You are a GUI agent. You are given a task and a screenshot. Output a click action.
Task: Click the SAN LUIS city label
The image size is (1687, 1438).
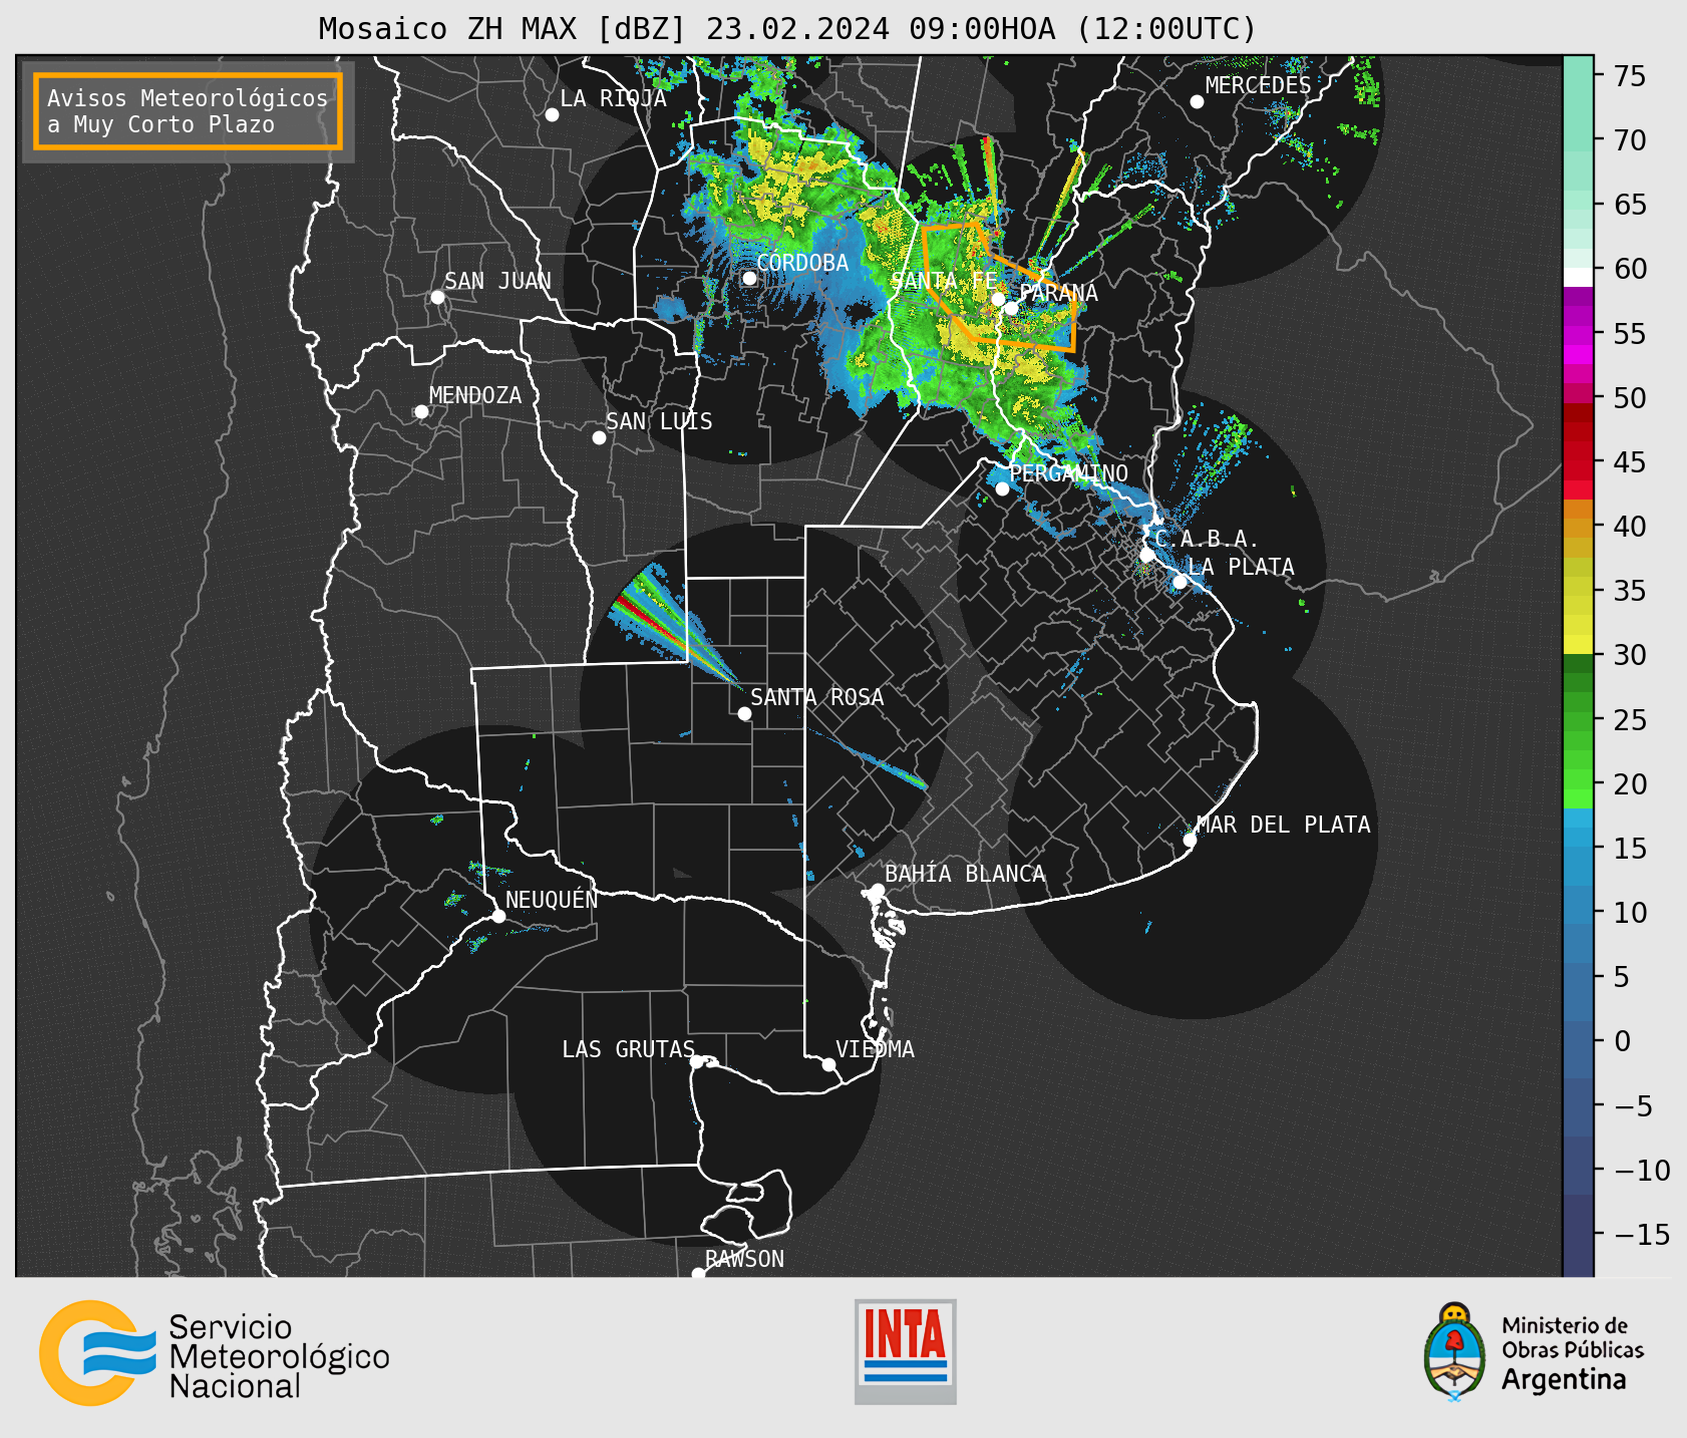(659, 422)
